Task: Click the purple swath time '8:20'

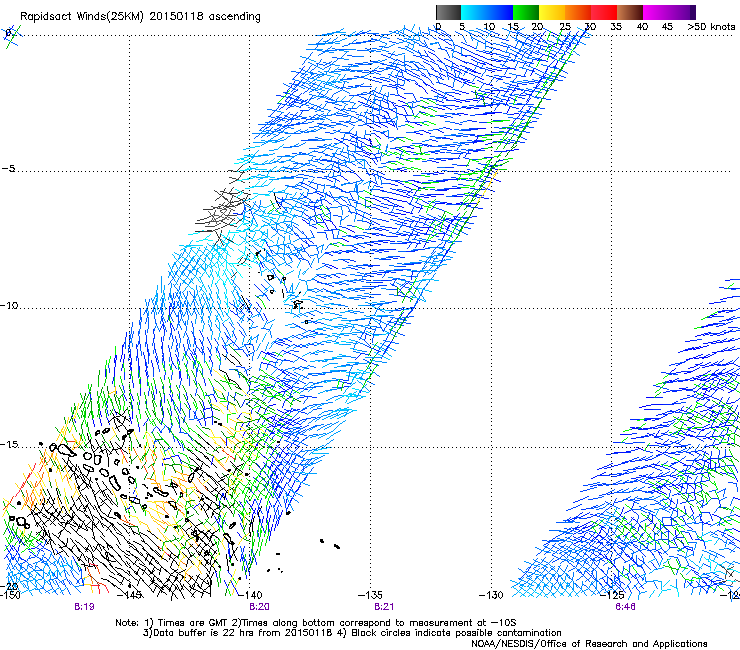Action: [x=260, y=607]
